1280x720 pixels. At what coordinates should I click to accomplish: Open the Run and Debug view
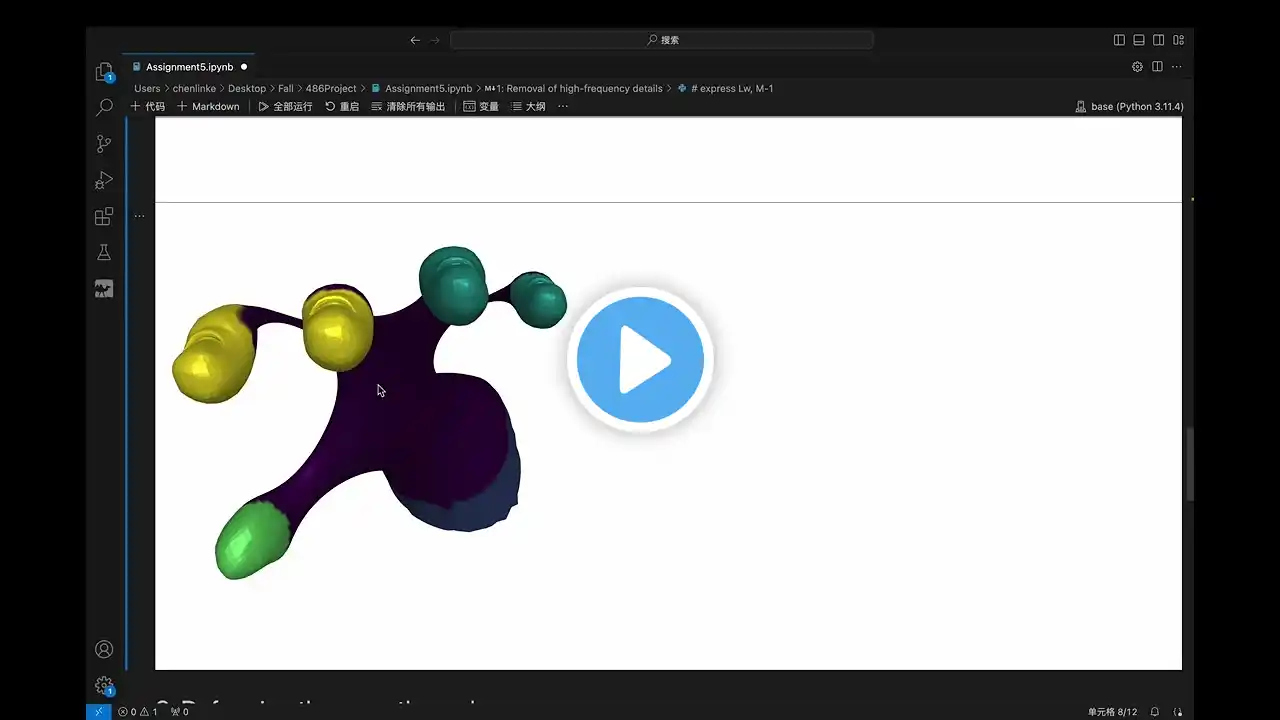(104, 180)
